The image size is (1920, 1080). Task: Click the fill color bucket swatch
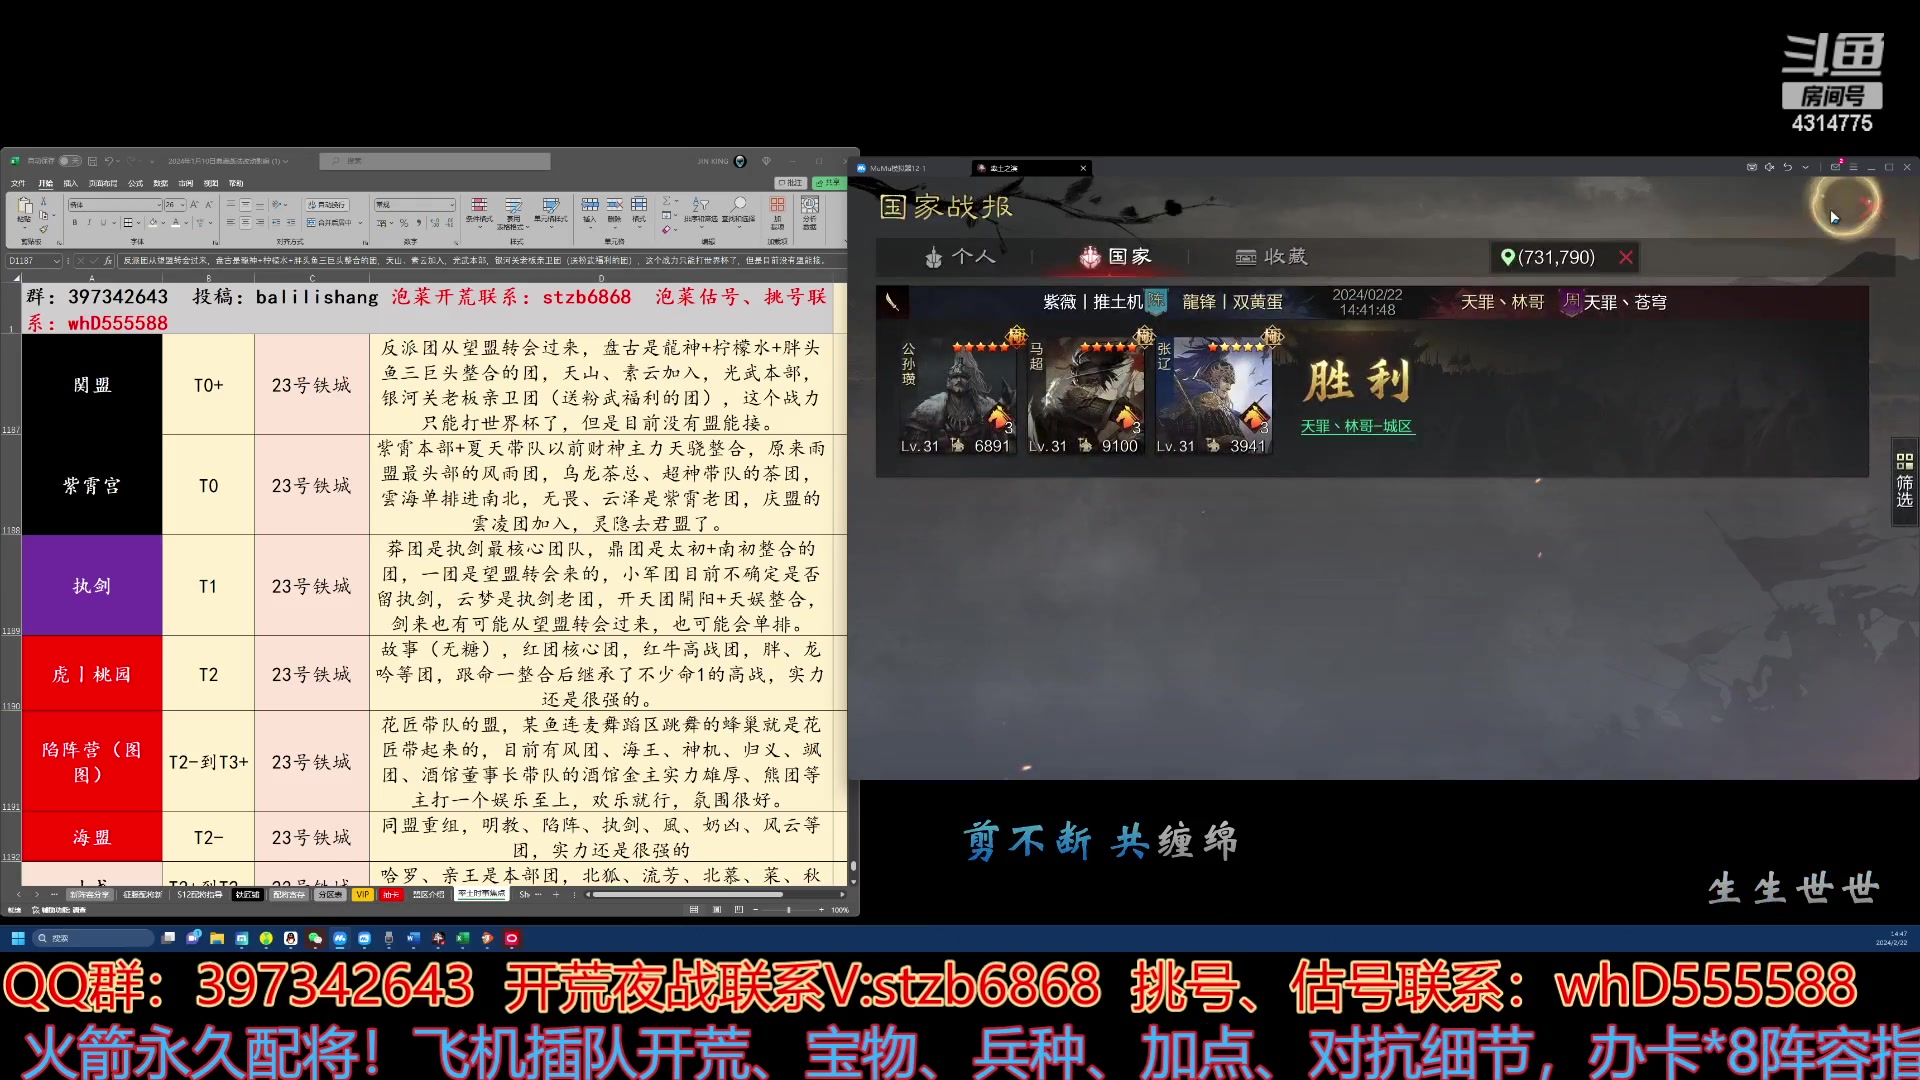pyautogui.click(x=152, y=223)
